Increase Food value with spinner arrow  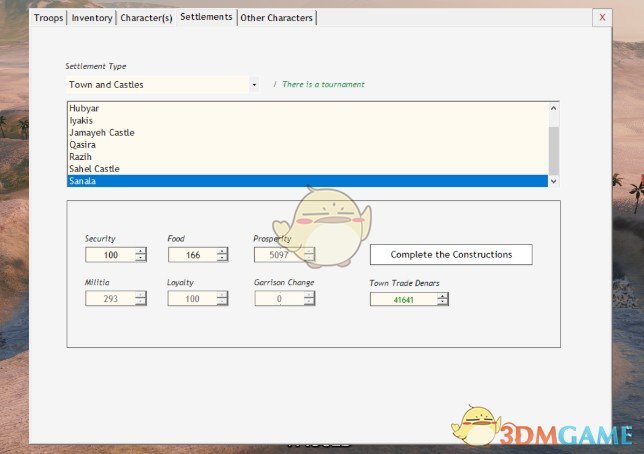pyautogui.click(x=222, y=251)
